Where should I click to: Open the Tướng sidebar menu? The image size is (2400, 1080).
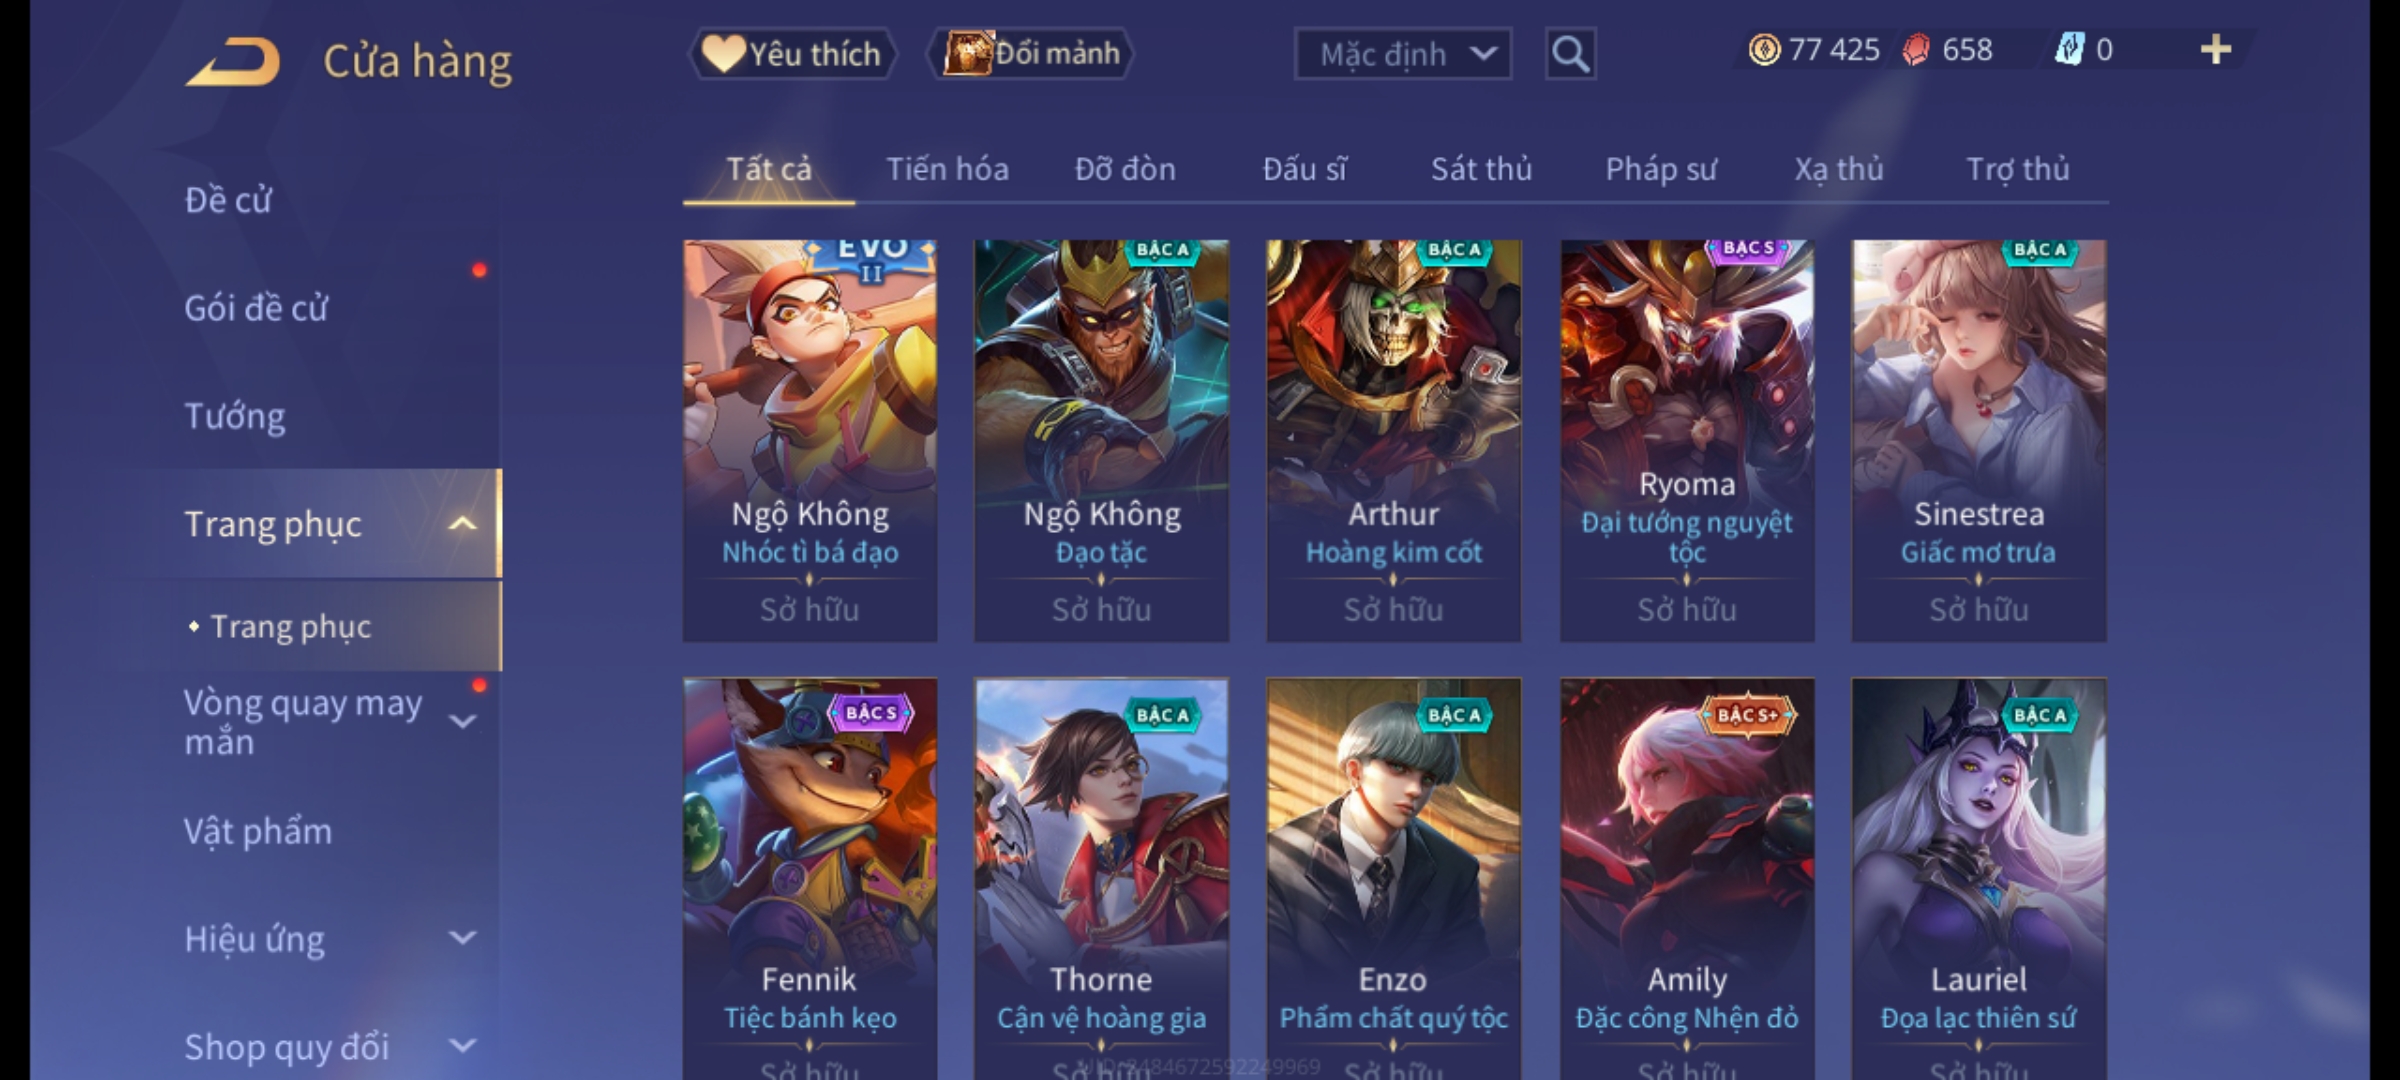click(x=235, y=416)
